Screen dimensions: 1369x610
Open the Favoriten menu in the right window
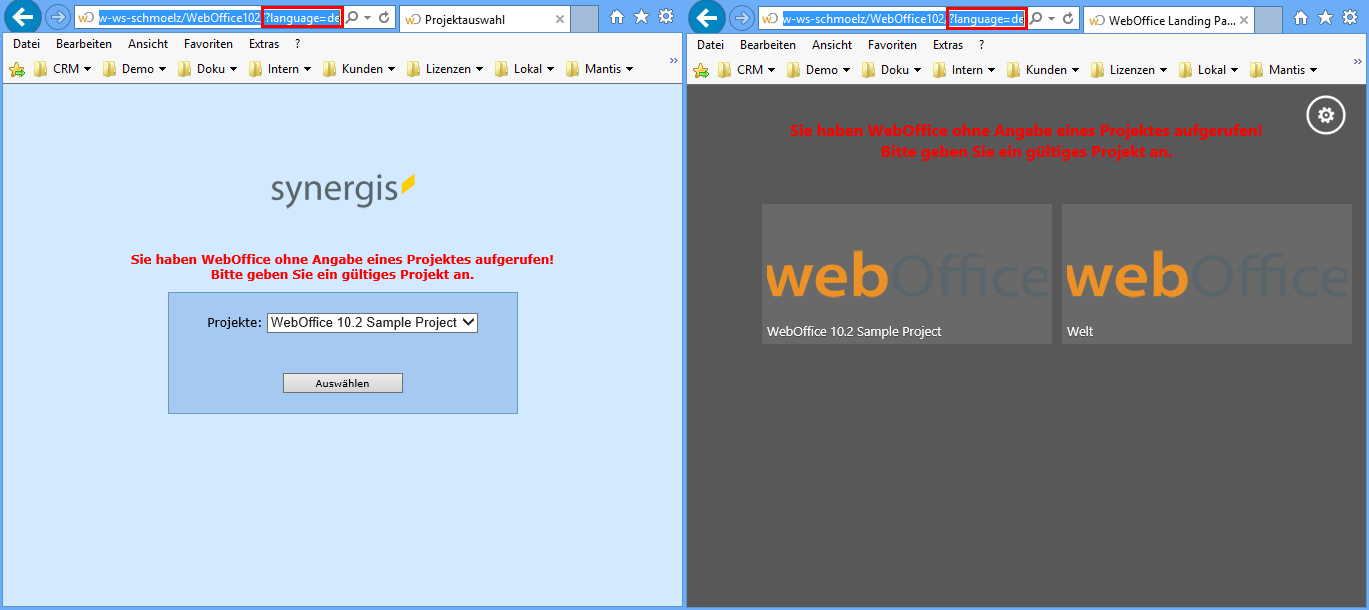[x=892, y=44]
